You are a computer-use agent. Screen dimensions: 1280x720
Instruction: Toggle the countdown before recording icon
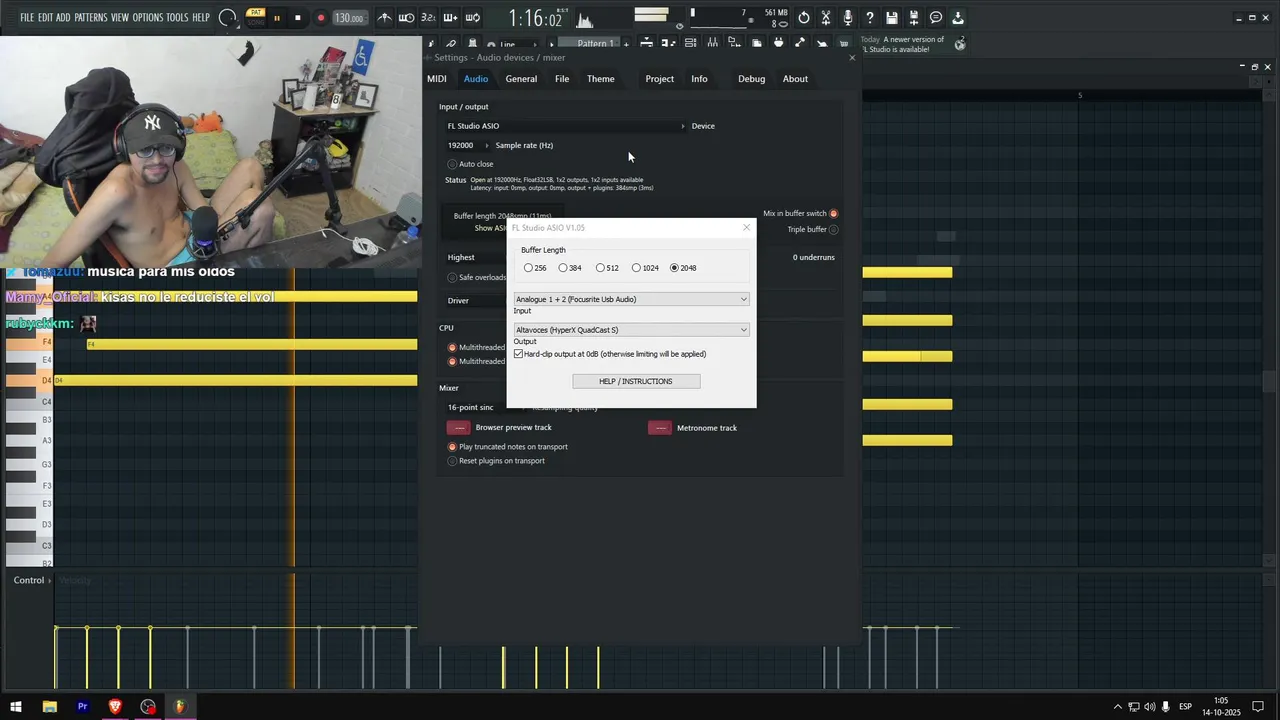(x=428, y=18)
